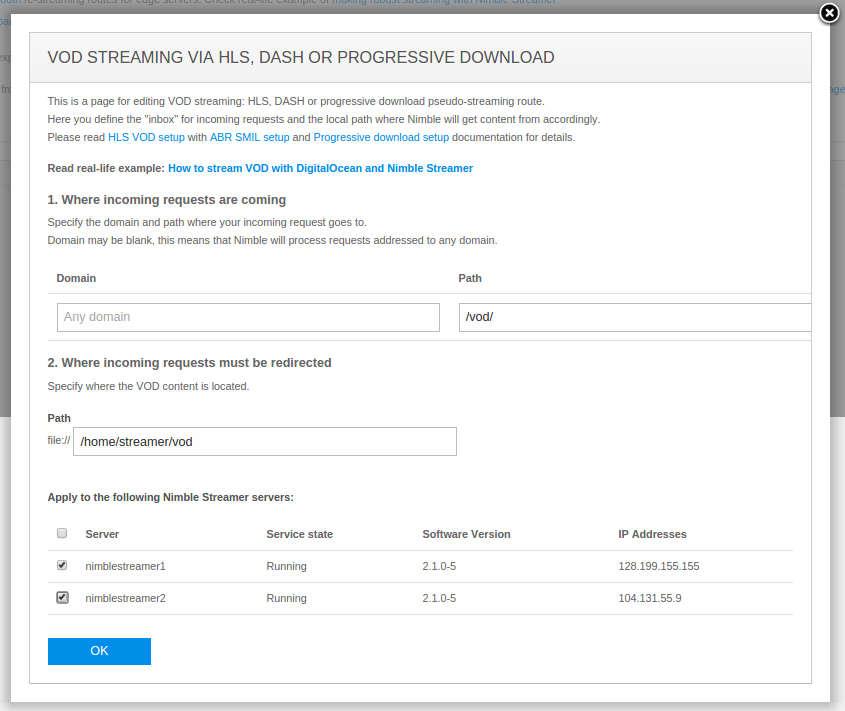Click the file:// prefix label

[x=59, y=440]
